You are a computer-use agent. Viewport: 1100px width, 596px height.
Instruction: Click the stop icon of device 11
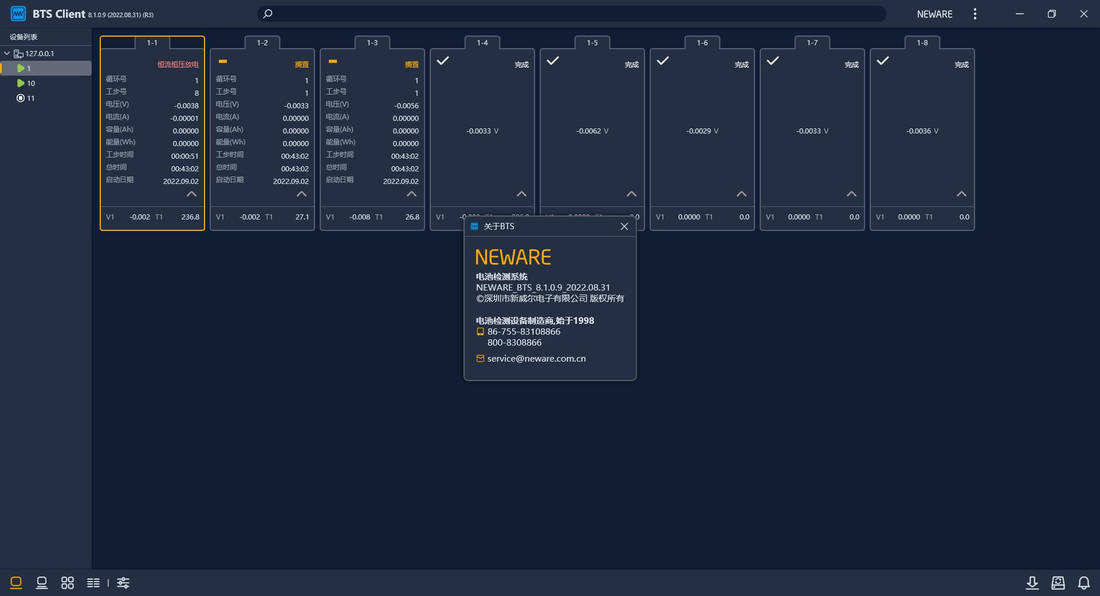[20, 98]
